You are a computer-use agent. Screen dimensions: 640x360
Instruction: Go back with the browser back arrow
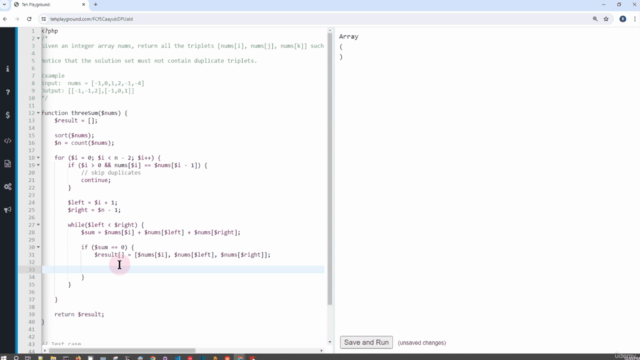pos(5,19)
